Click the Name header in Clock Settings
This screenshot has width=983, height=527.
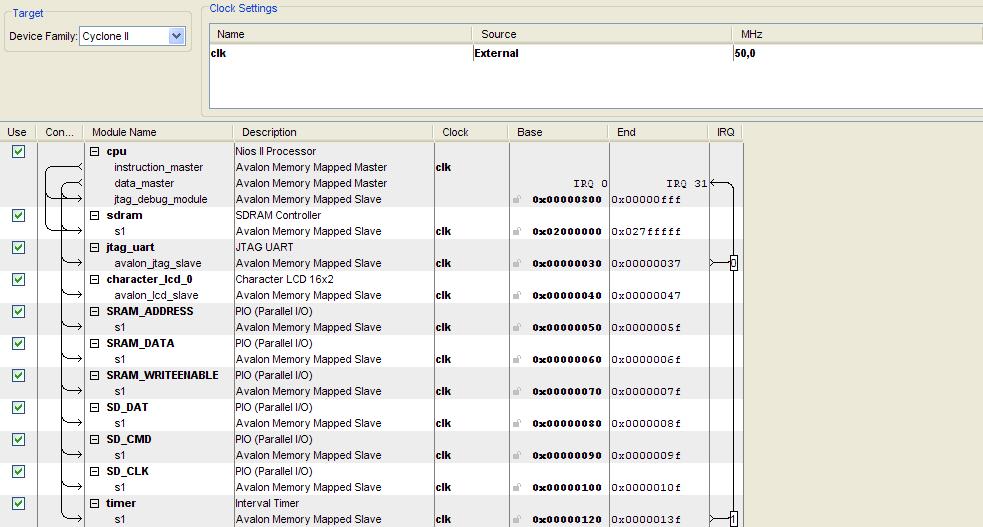340,34
